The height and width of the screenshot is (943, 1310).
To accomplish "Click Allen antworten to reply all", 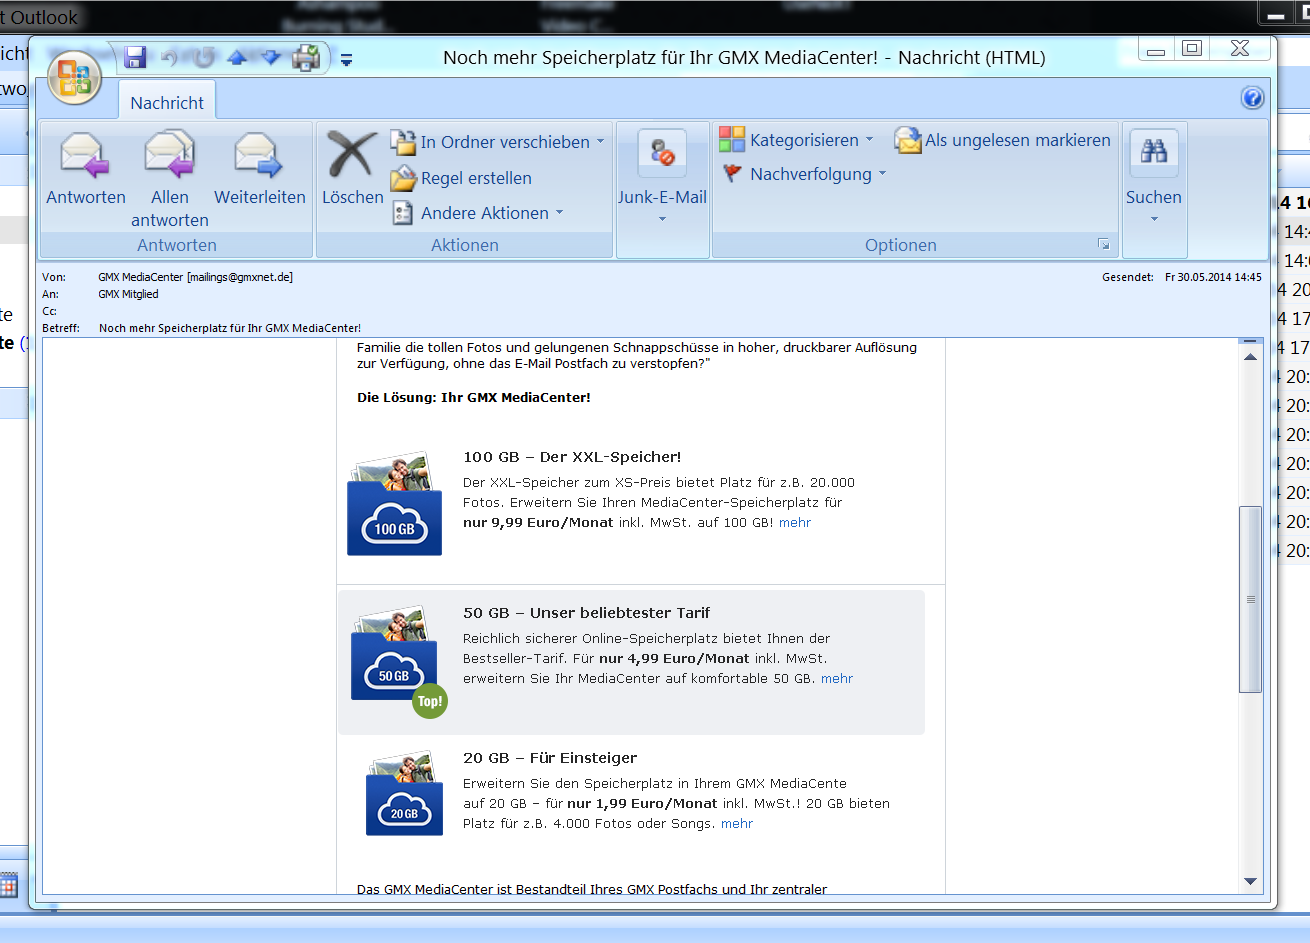I will pyautogui.click(x=170, y=178).
